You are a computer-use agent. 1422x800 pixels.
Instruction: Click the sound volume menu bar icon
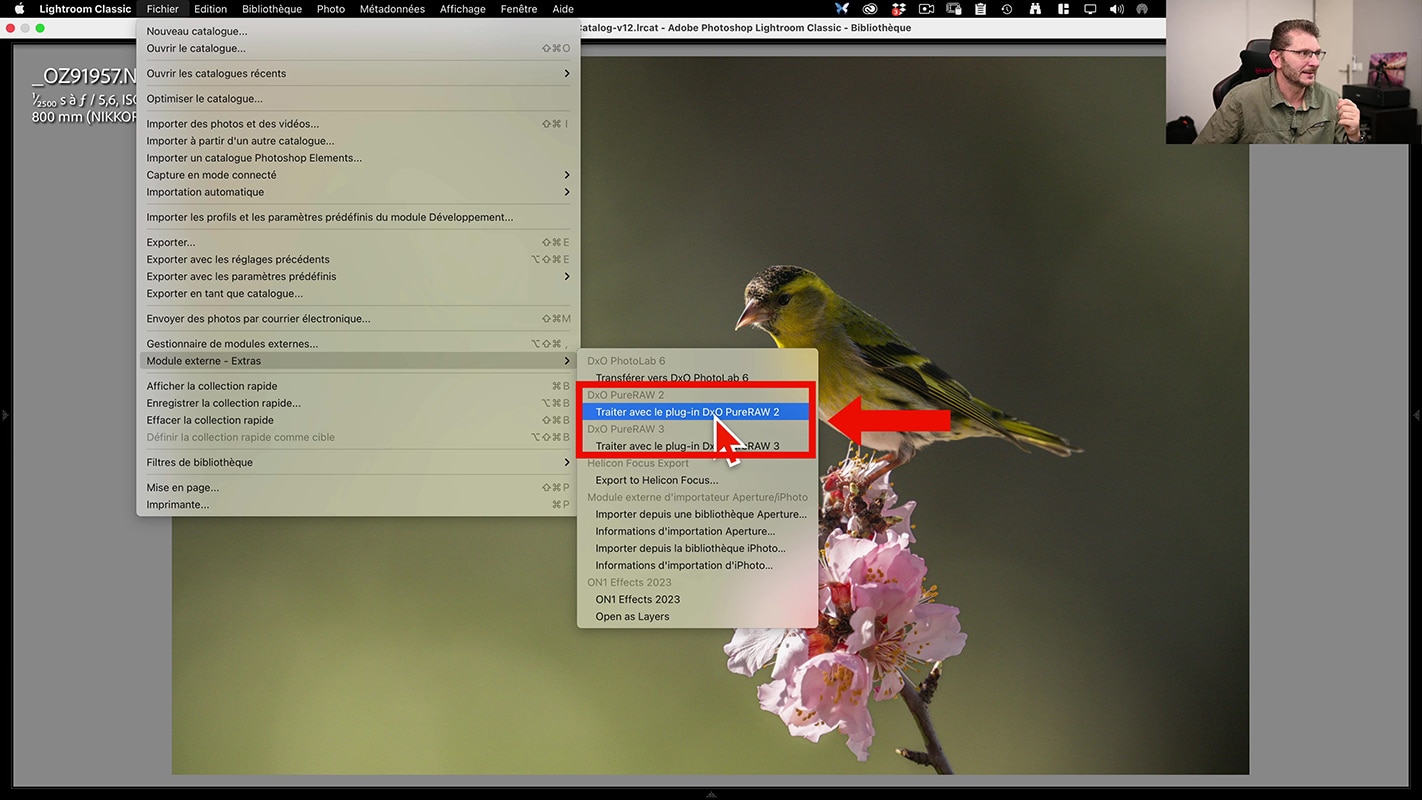coord(1116,9)
